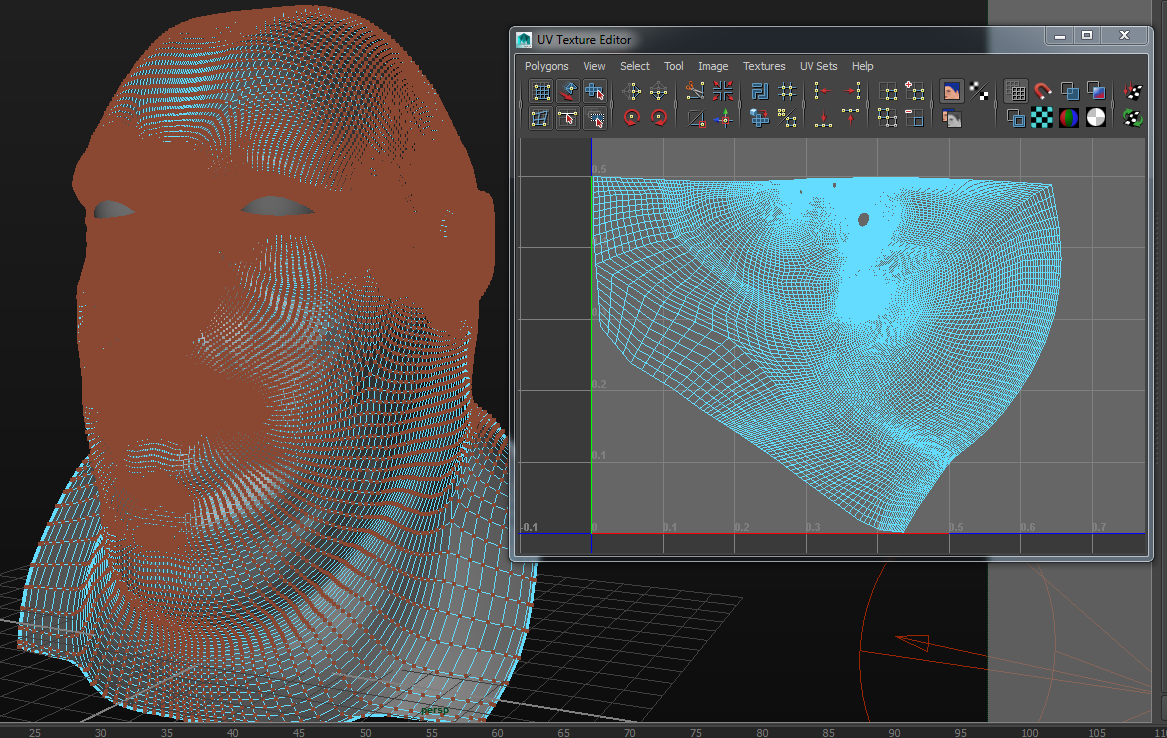The width and height of the screenshot is (1167, 738).
Task: Click the split UV diagonal icon
Action: (x=695, y=118)
